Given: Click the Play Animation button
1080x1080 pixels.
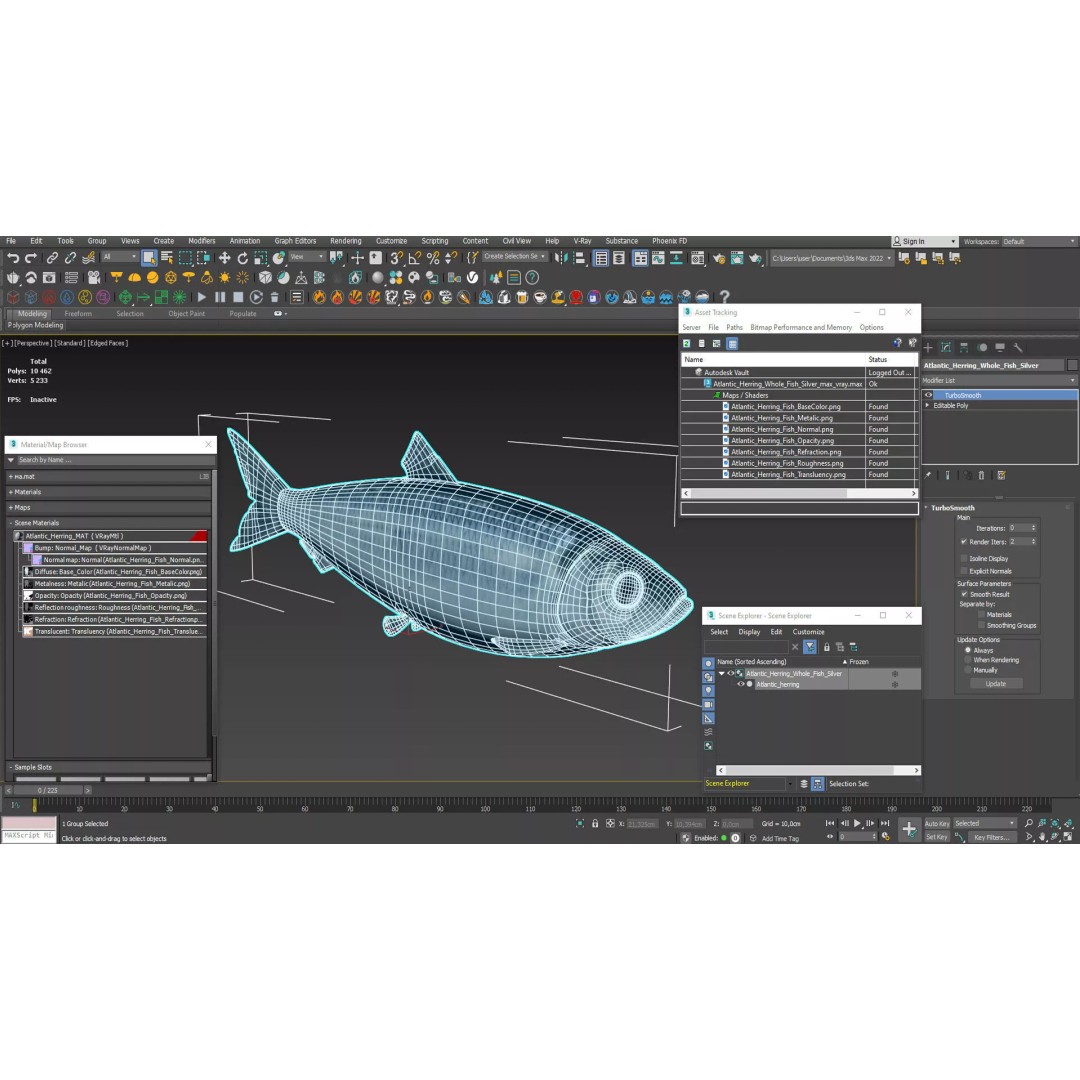Looking at the screenshot, I should [858, 824].
